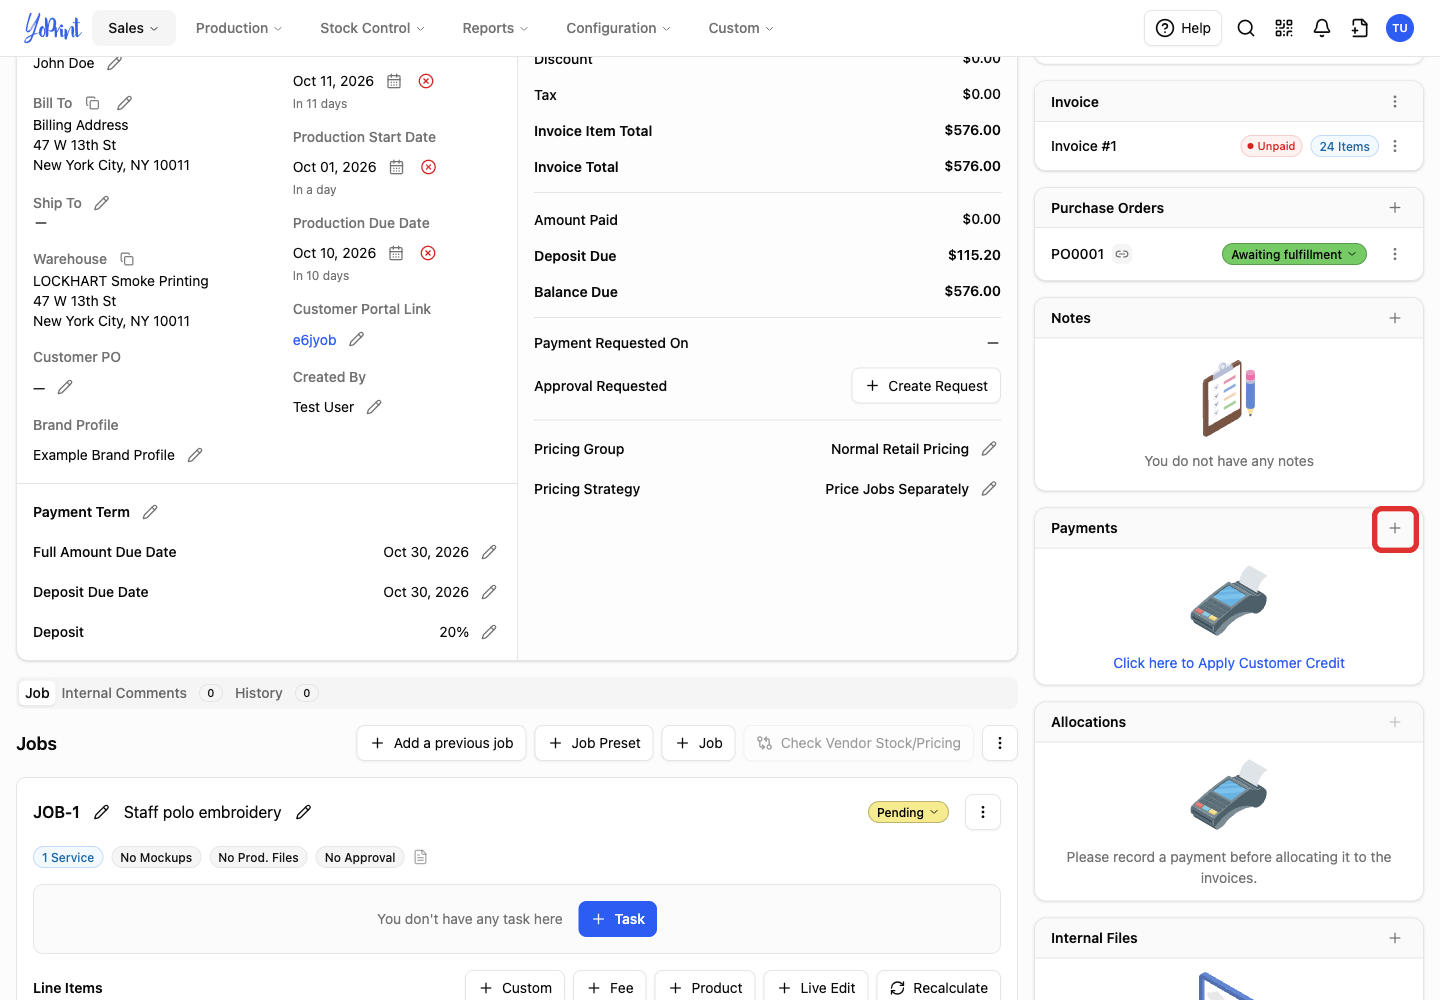This screenshot has width=1440, height=1000.
Task: Open Invoice #1 options menu
Action: 1395,146
